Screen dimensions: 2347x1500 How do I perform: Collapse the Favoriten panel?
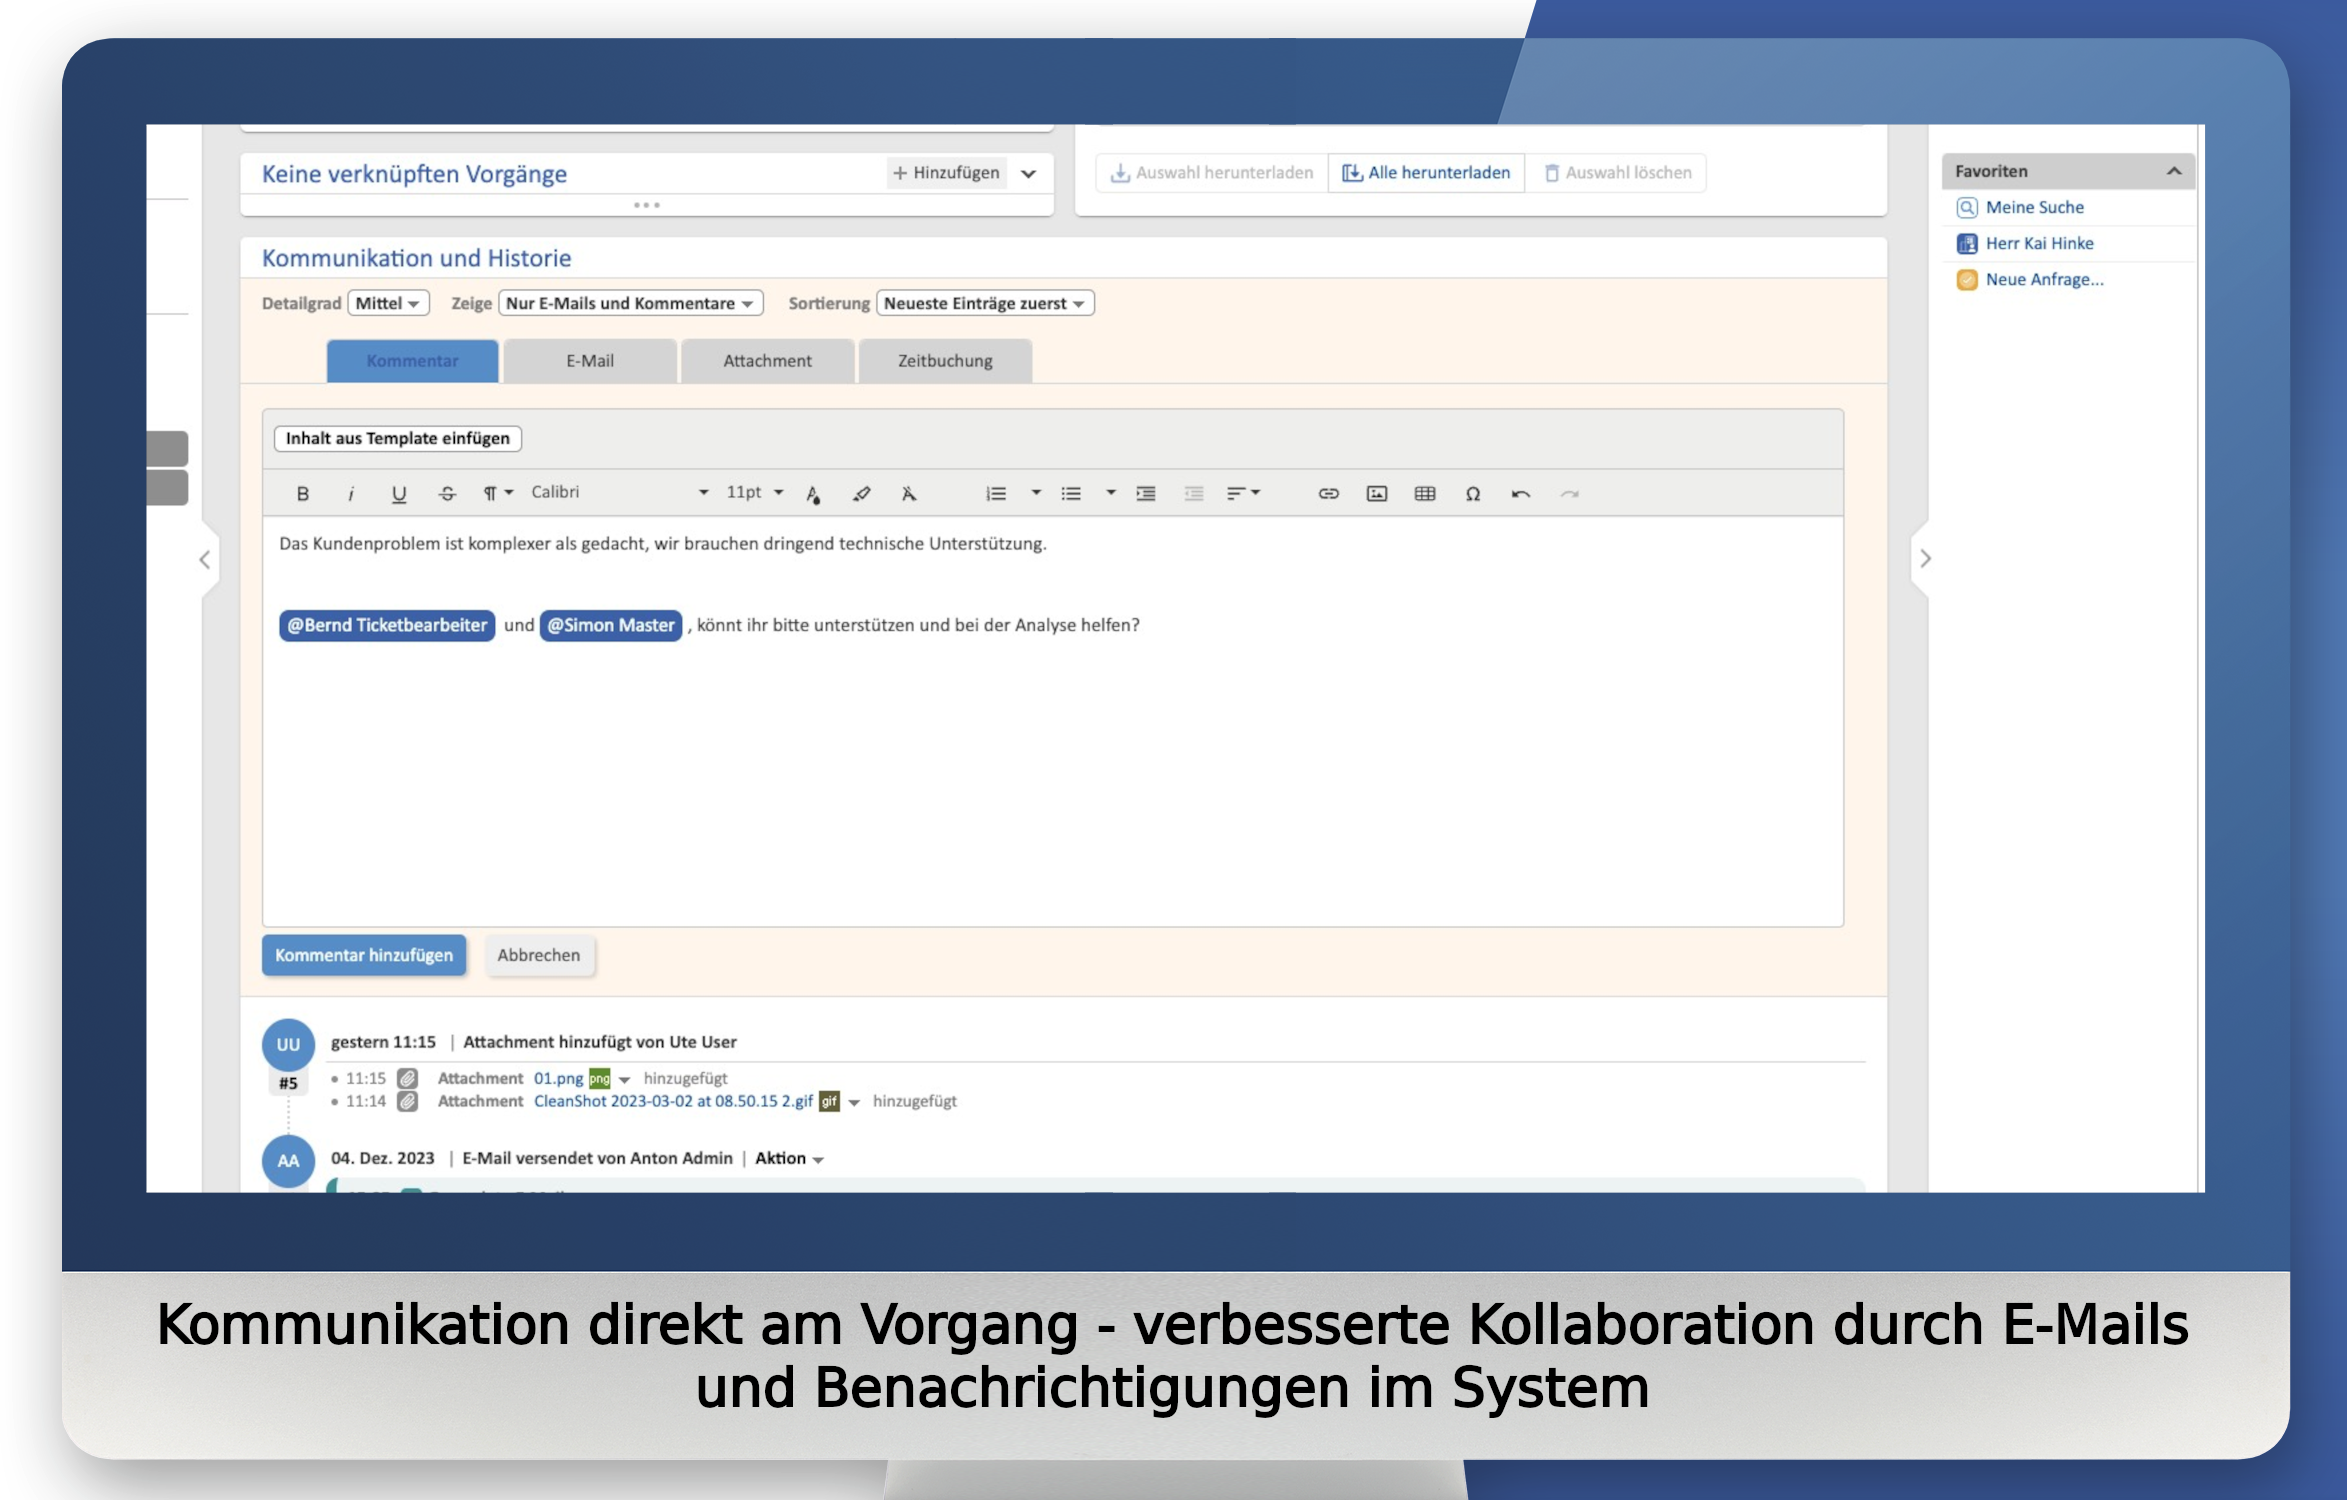click(x=2173, y=171)
